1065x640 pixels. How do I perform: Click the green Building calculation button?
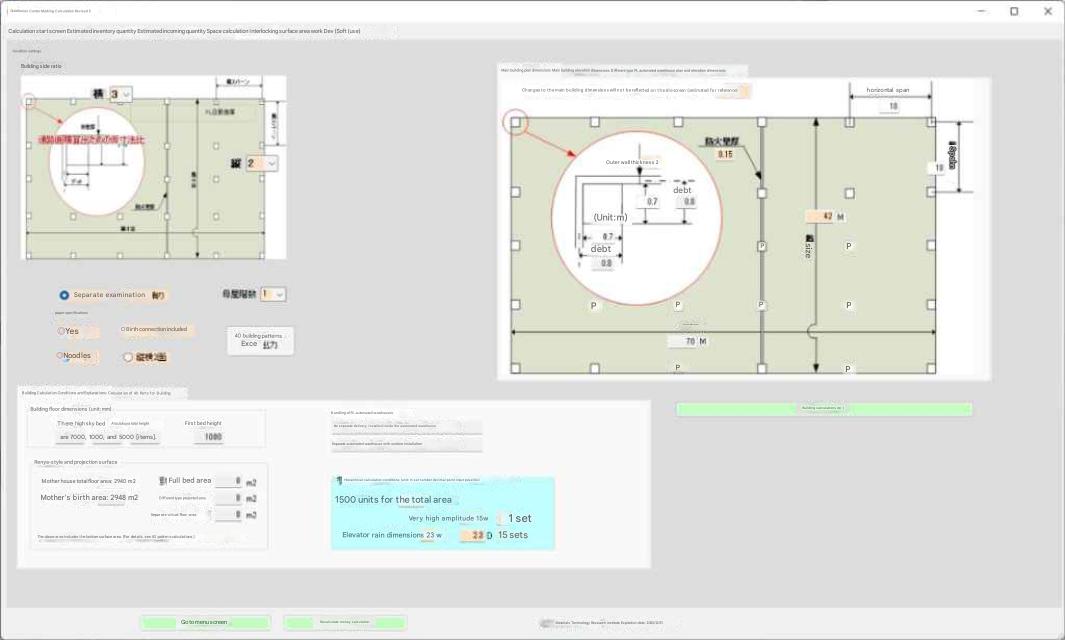point(824,409)
